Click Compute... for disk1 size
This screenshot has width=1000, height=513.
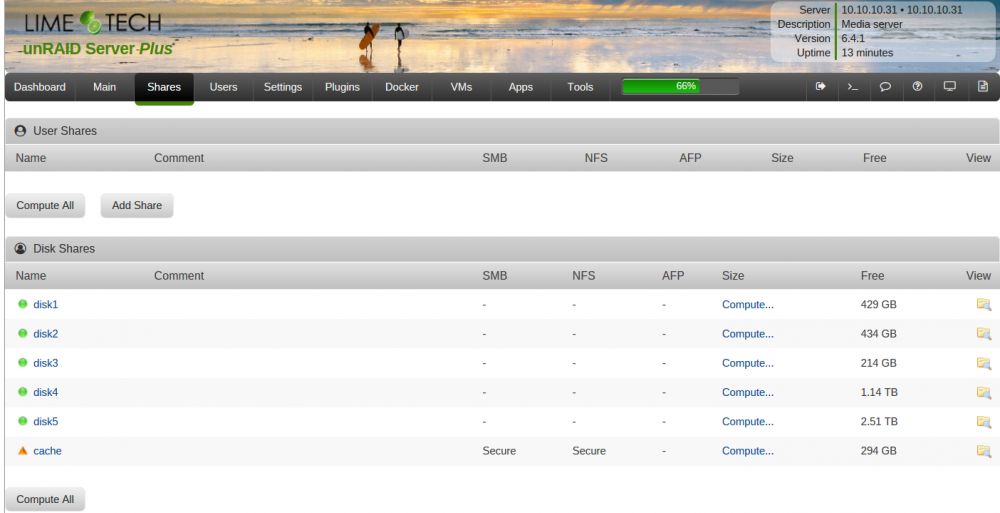747,304
